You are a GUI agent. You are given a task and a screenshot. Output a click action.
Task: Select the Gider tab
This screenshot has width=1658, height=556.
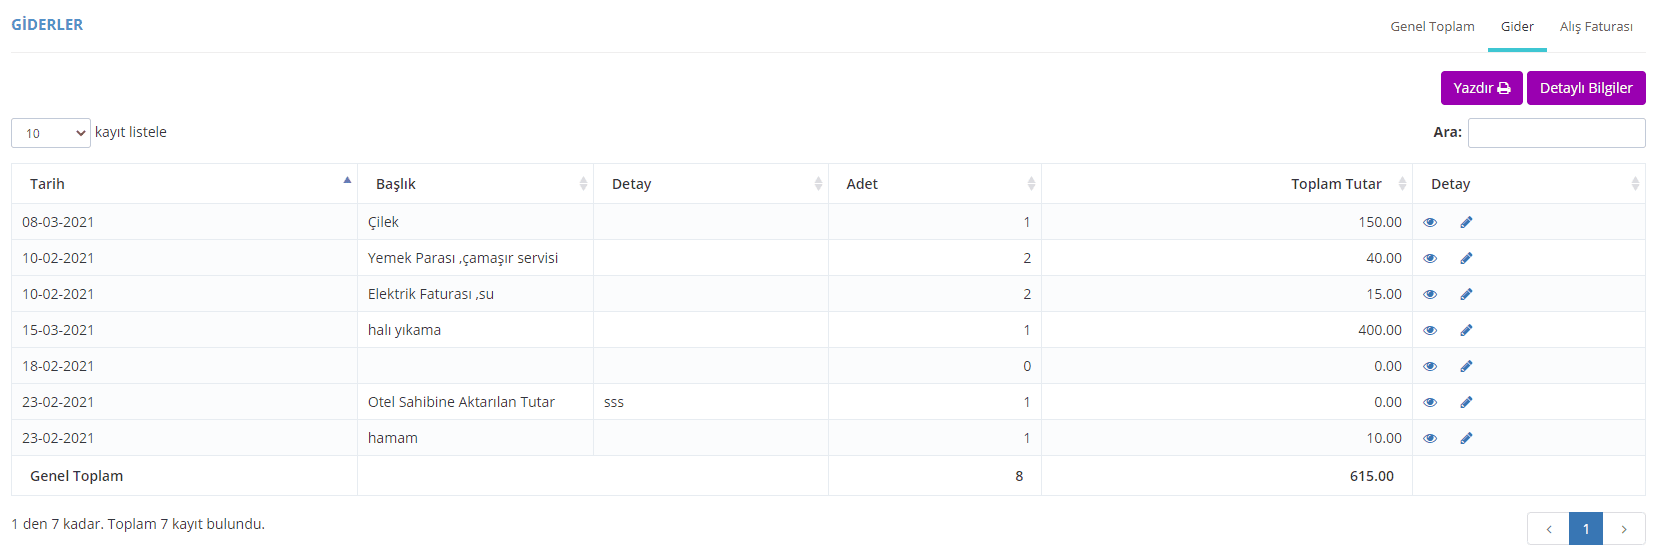[x=1517, y=27]
